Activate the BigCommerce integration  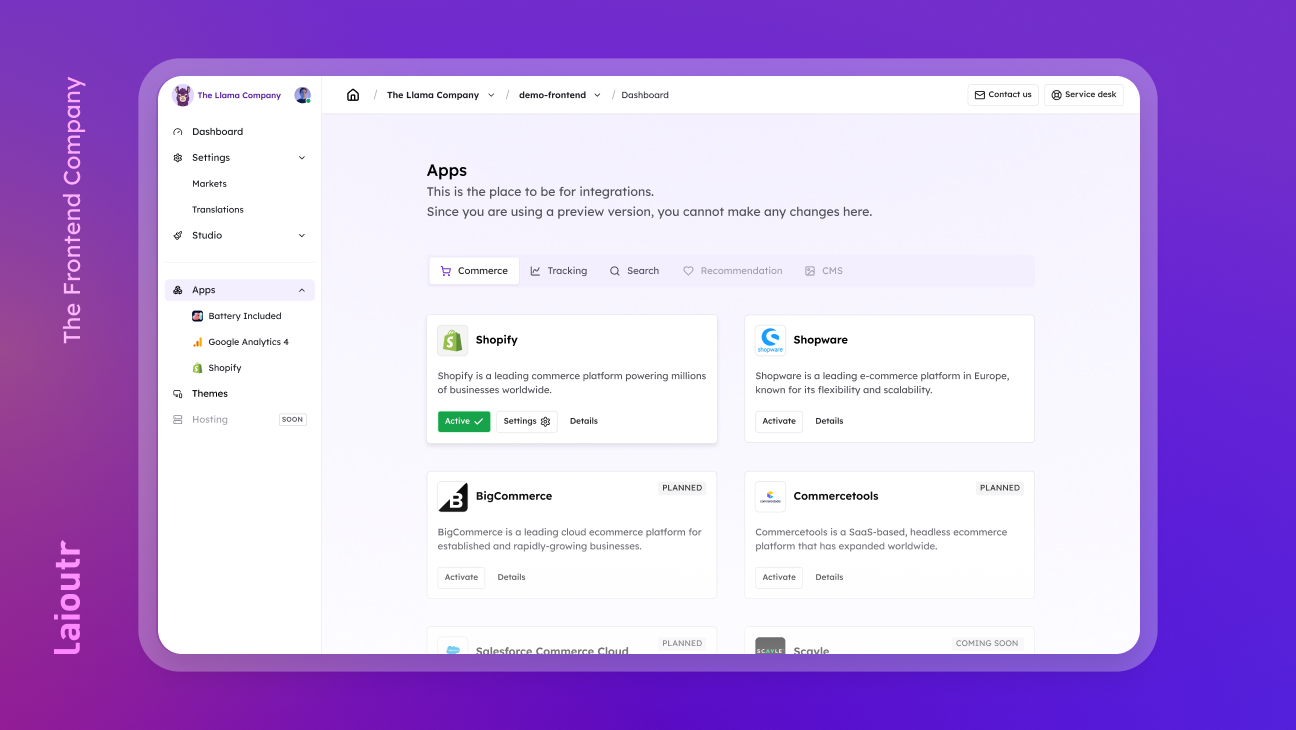[461, 577]
